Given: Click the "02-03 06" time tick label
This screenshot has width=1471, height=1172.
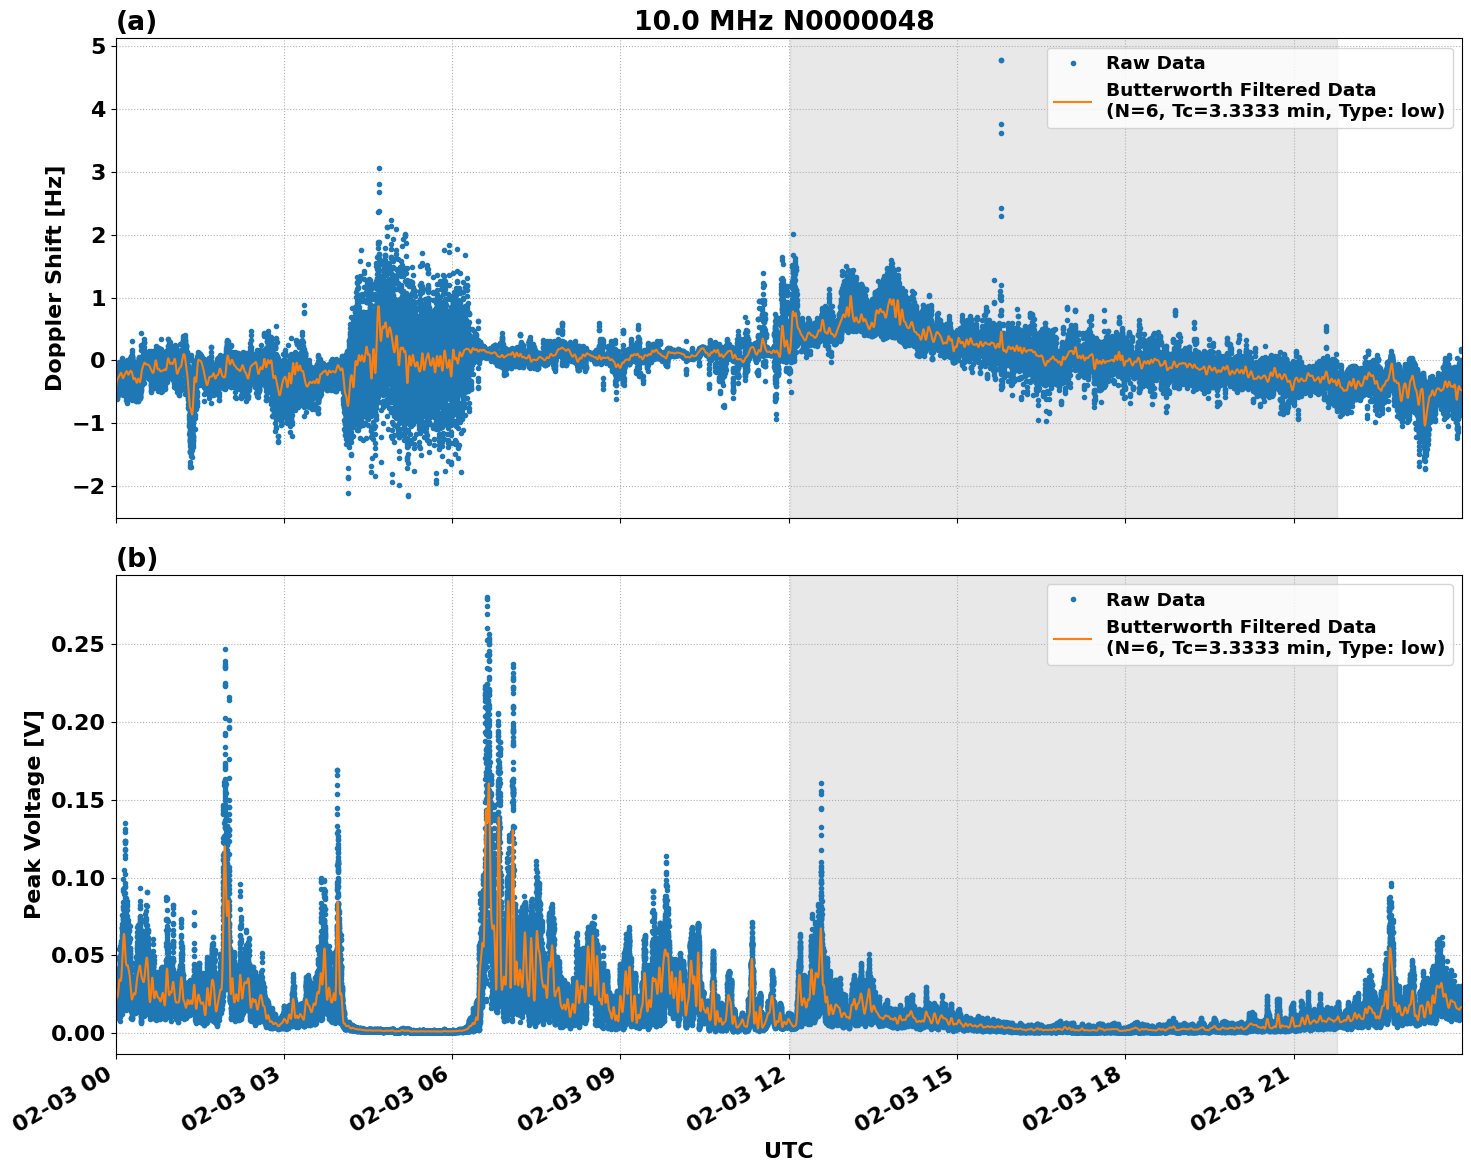Looking at the screenshot, I should (x=398, y=1098).
